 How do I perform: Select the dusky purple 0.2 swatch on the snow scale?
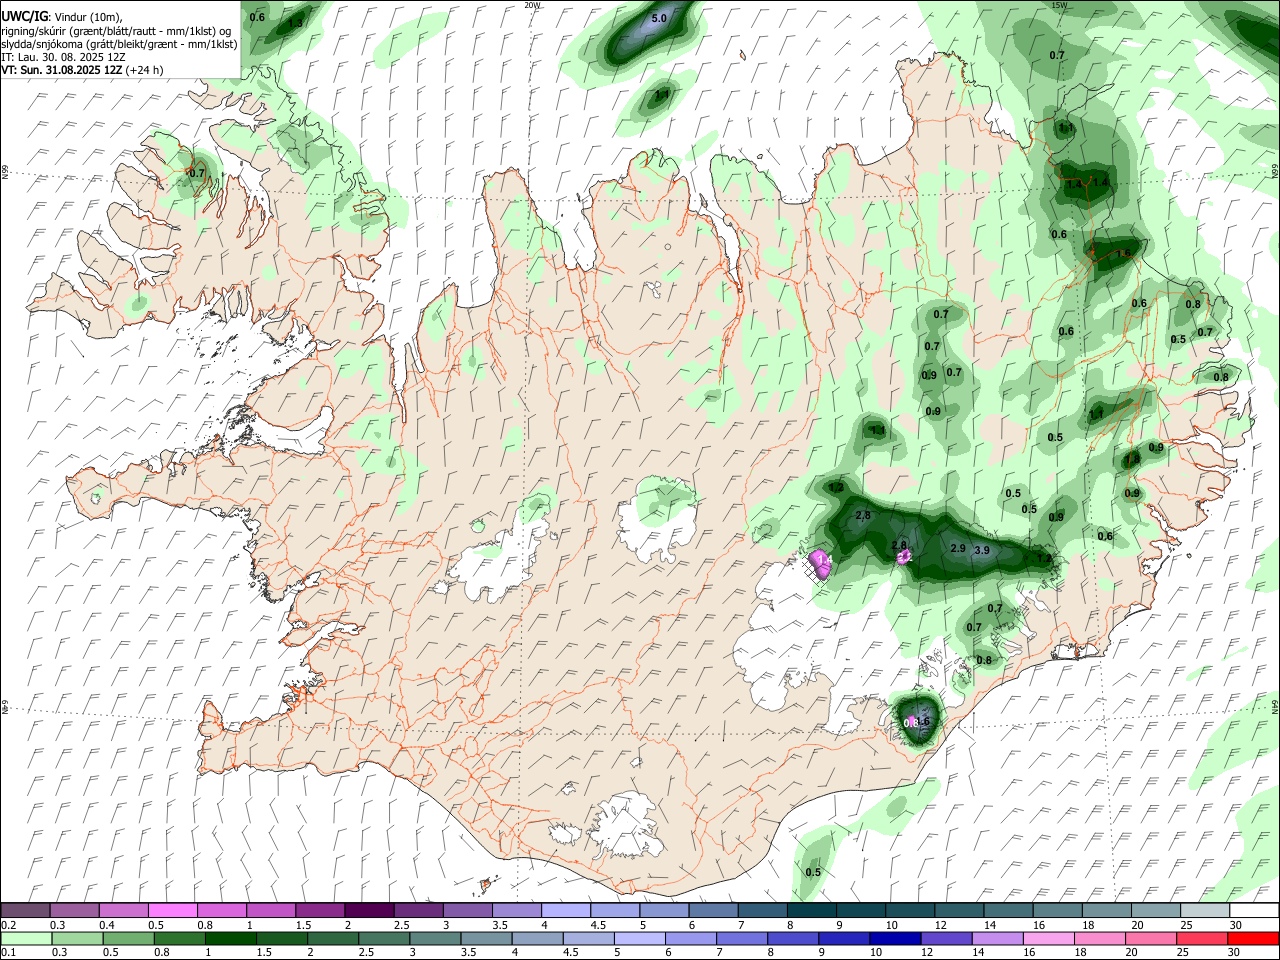click(x=25, y=910)
